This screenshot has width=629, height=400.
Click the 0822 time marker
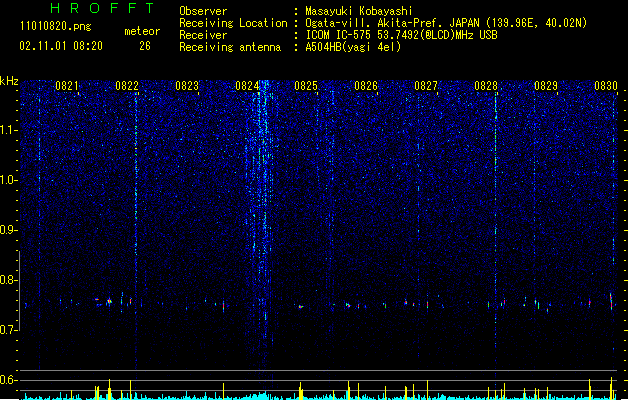[127, 86]
